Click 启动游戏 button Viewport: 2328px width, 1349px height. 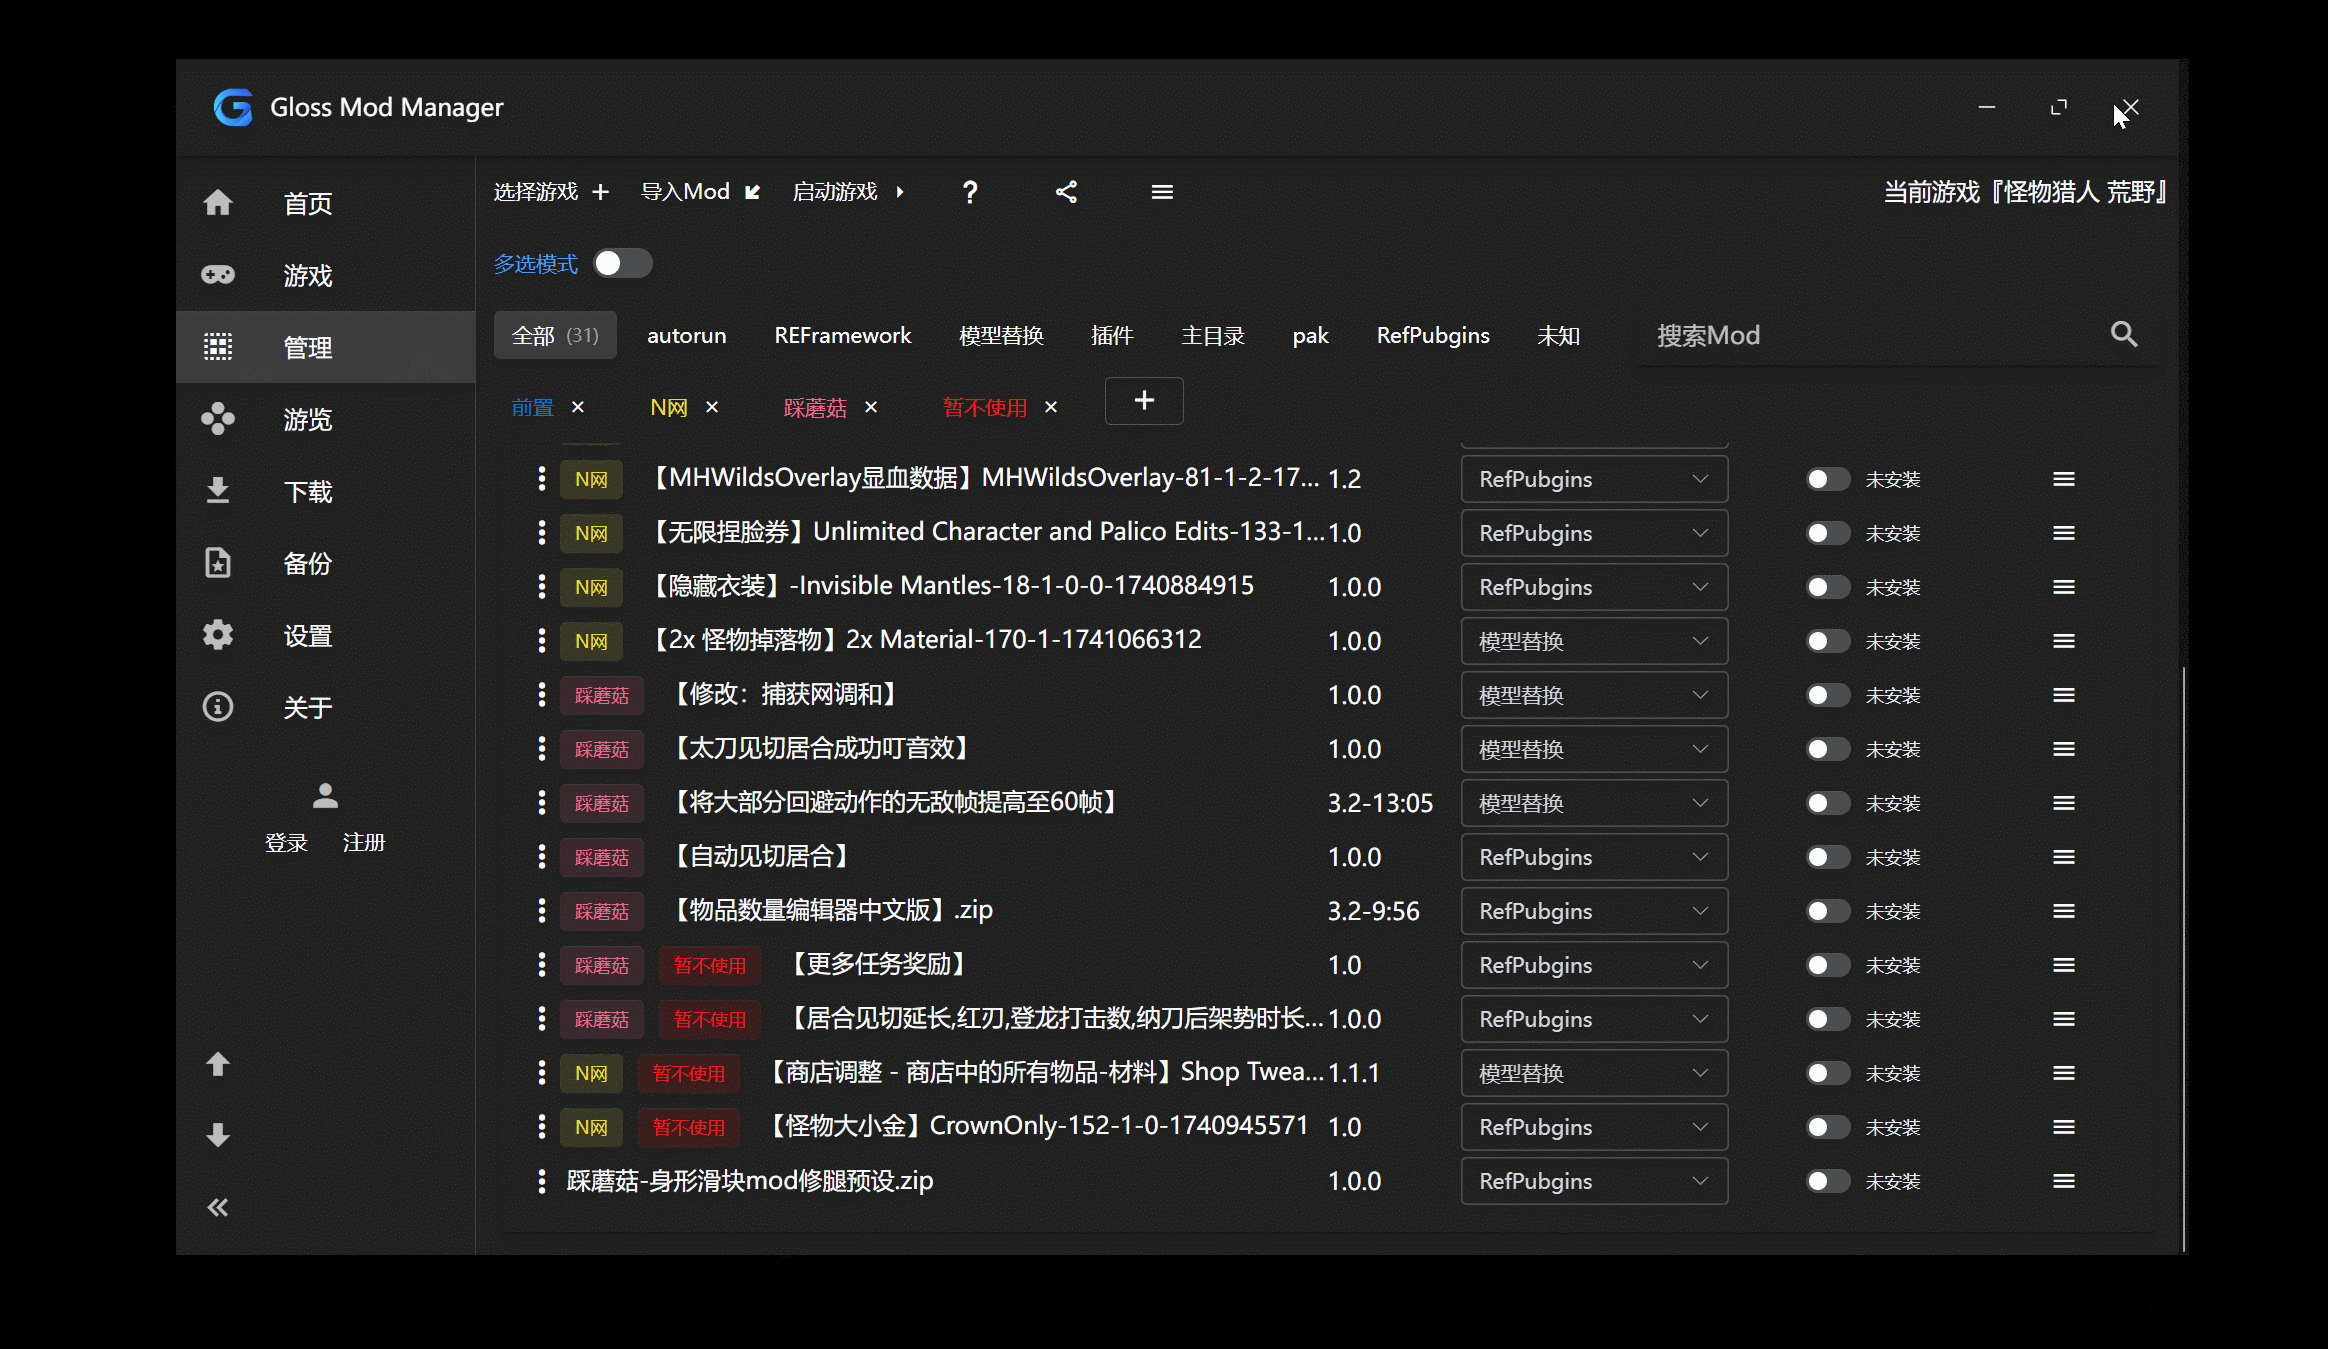pyautogui.click(x=849, y=192)
